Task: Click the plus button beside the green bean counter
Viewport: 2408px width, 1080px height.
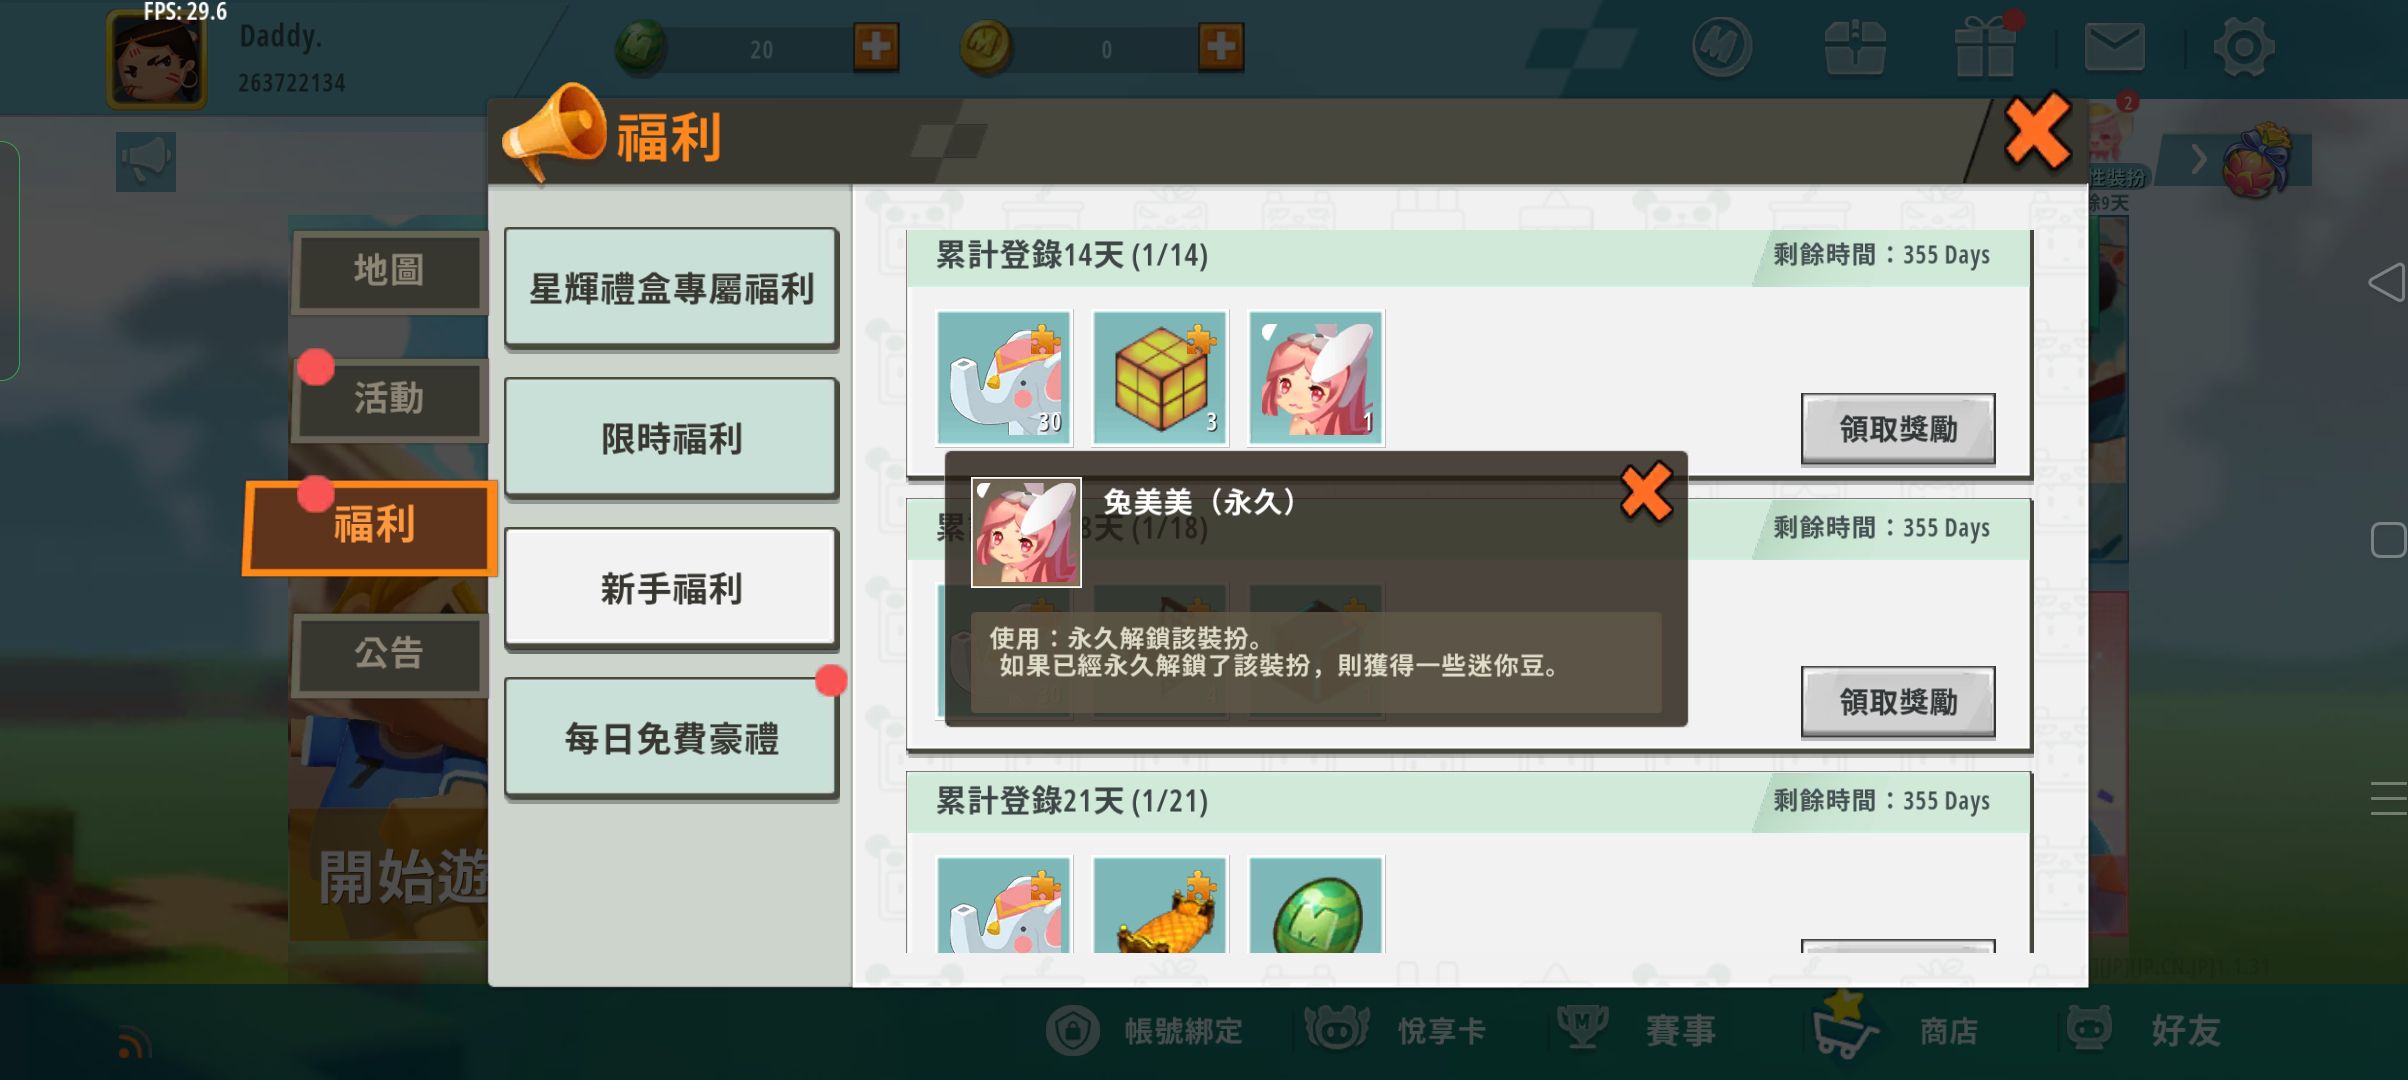Action: click(876, 47)
